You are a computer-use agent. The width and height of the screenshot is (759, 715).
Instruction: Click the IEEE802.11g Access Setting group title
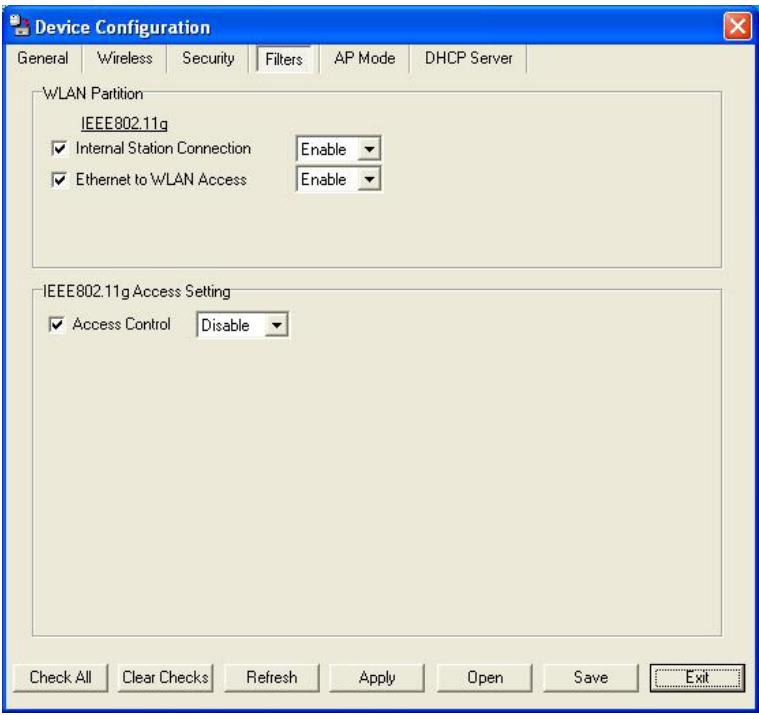137,291
